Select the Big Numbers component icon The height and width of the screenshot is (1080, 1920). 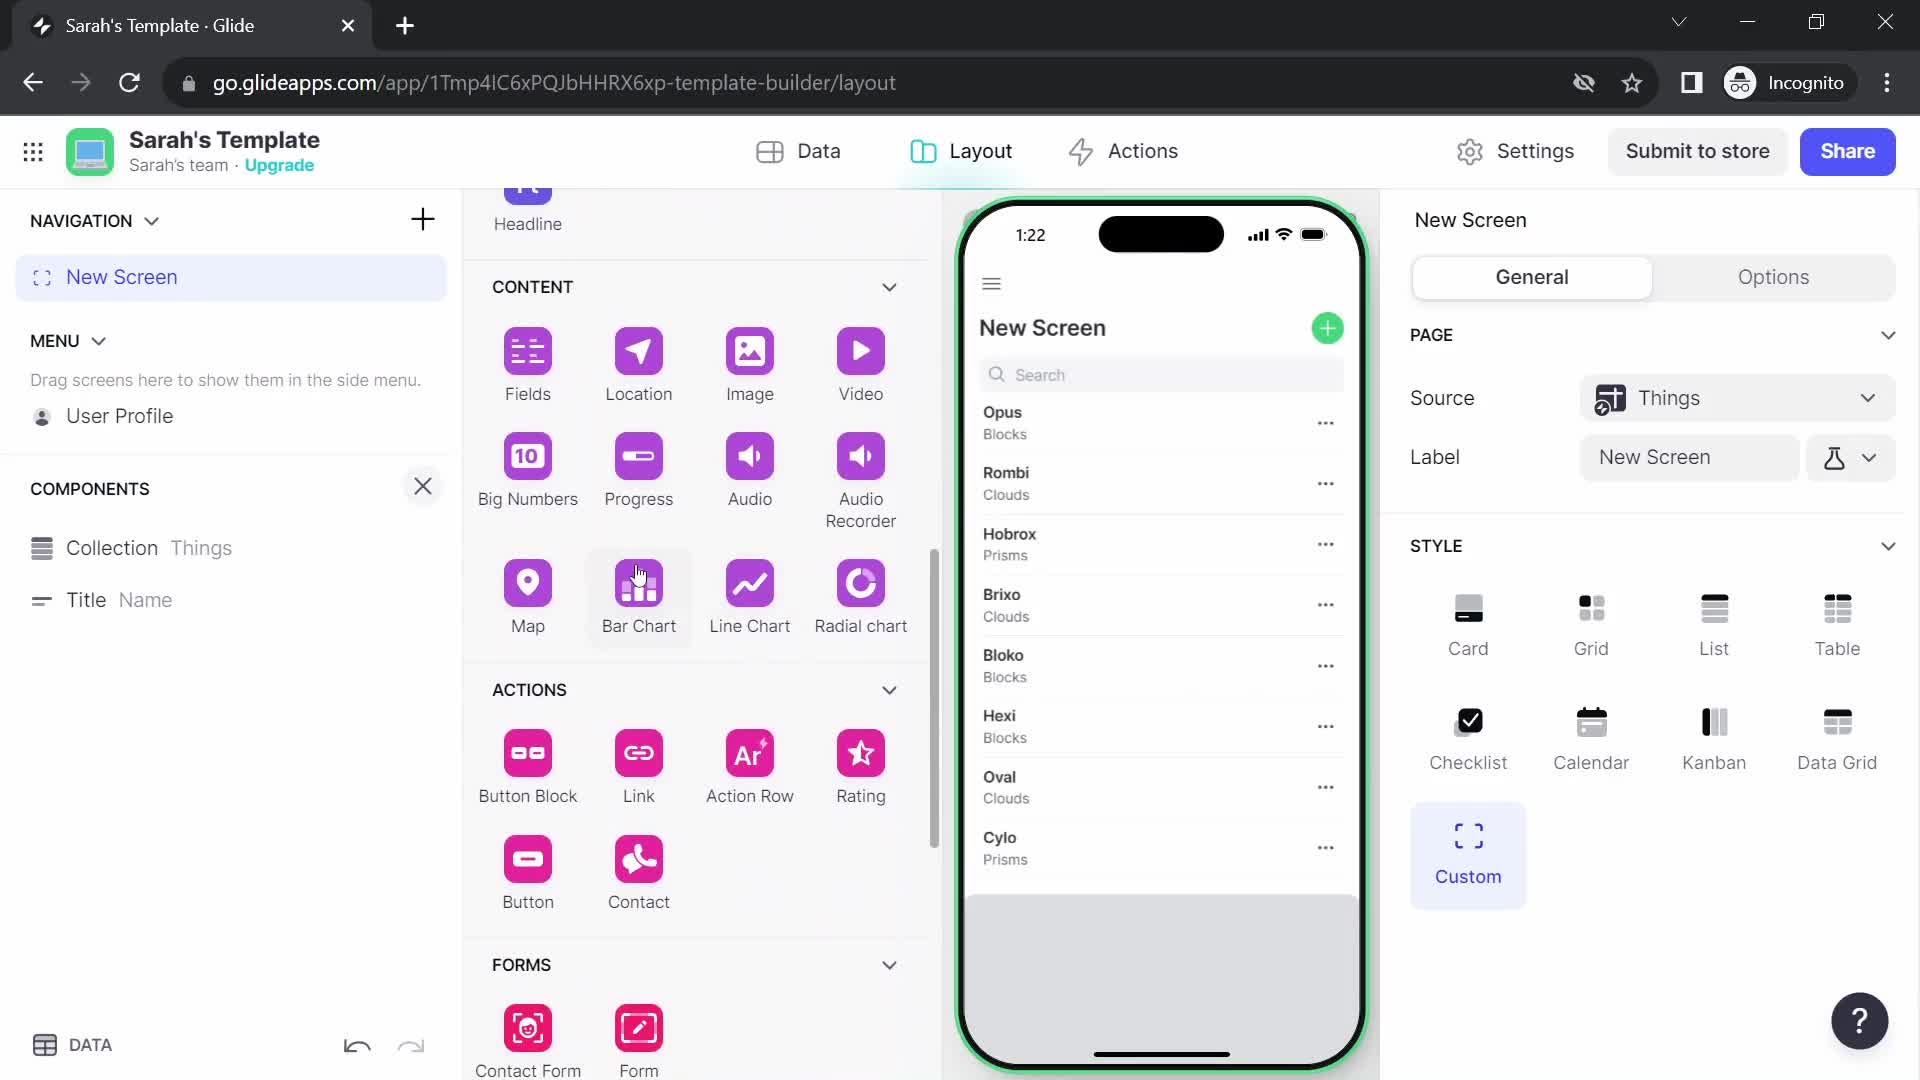[526, 456]
